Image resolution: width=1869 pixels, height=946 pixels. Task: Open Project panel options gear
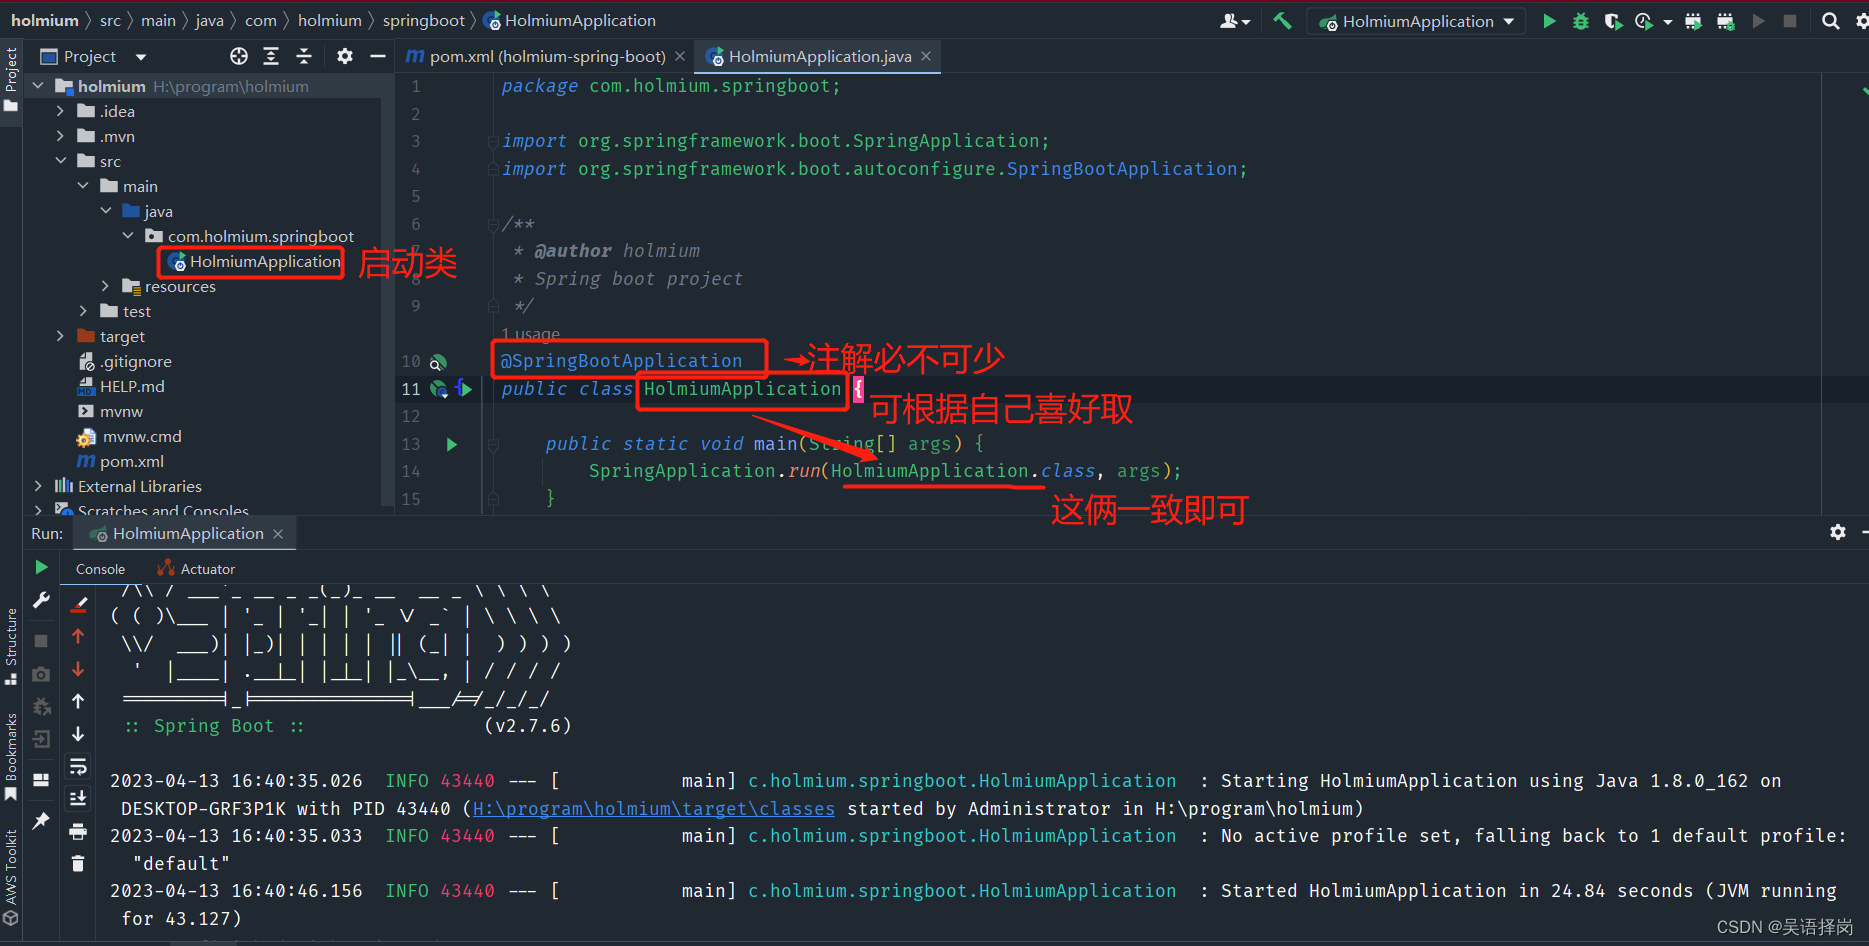point(345,56)
